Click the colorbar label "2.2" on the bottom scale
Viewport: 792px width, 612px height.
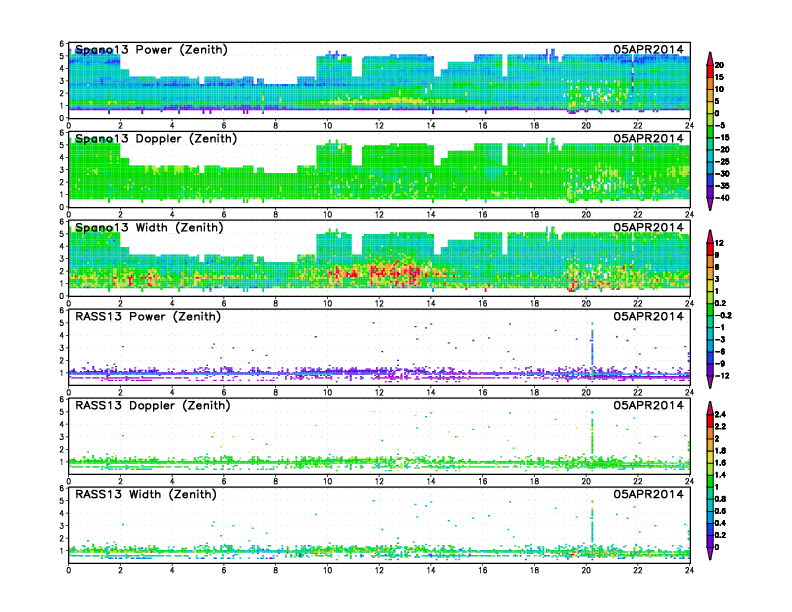(720, 426)
